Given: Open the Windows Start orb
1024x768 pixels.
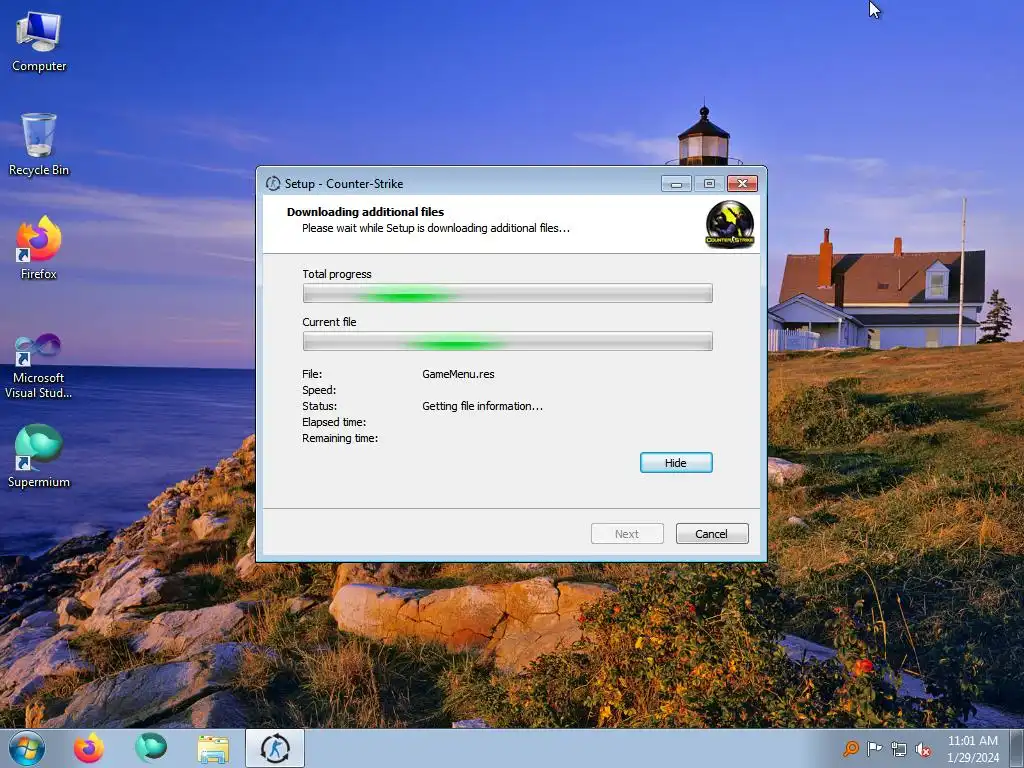Looking at the screenshot, I should [x=27, y=748].
